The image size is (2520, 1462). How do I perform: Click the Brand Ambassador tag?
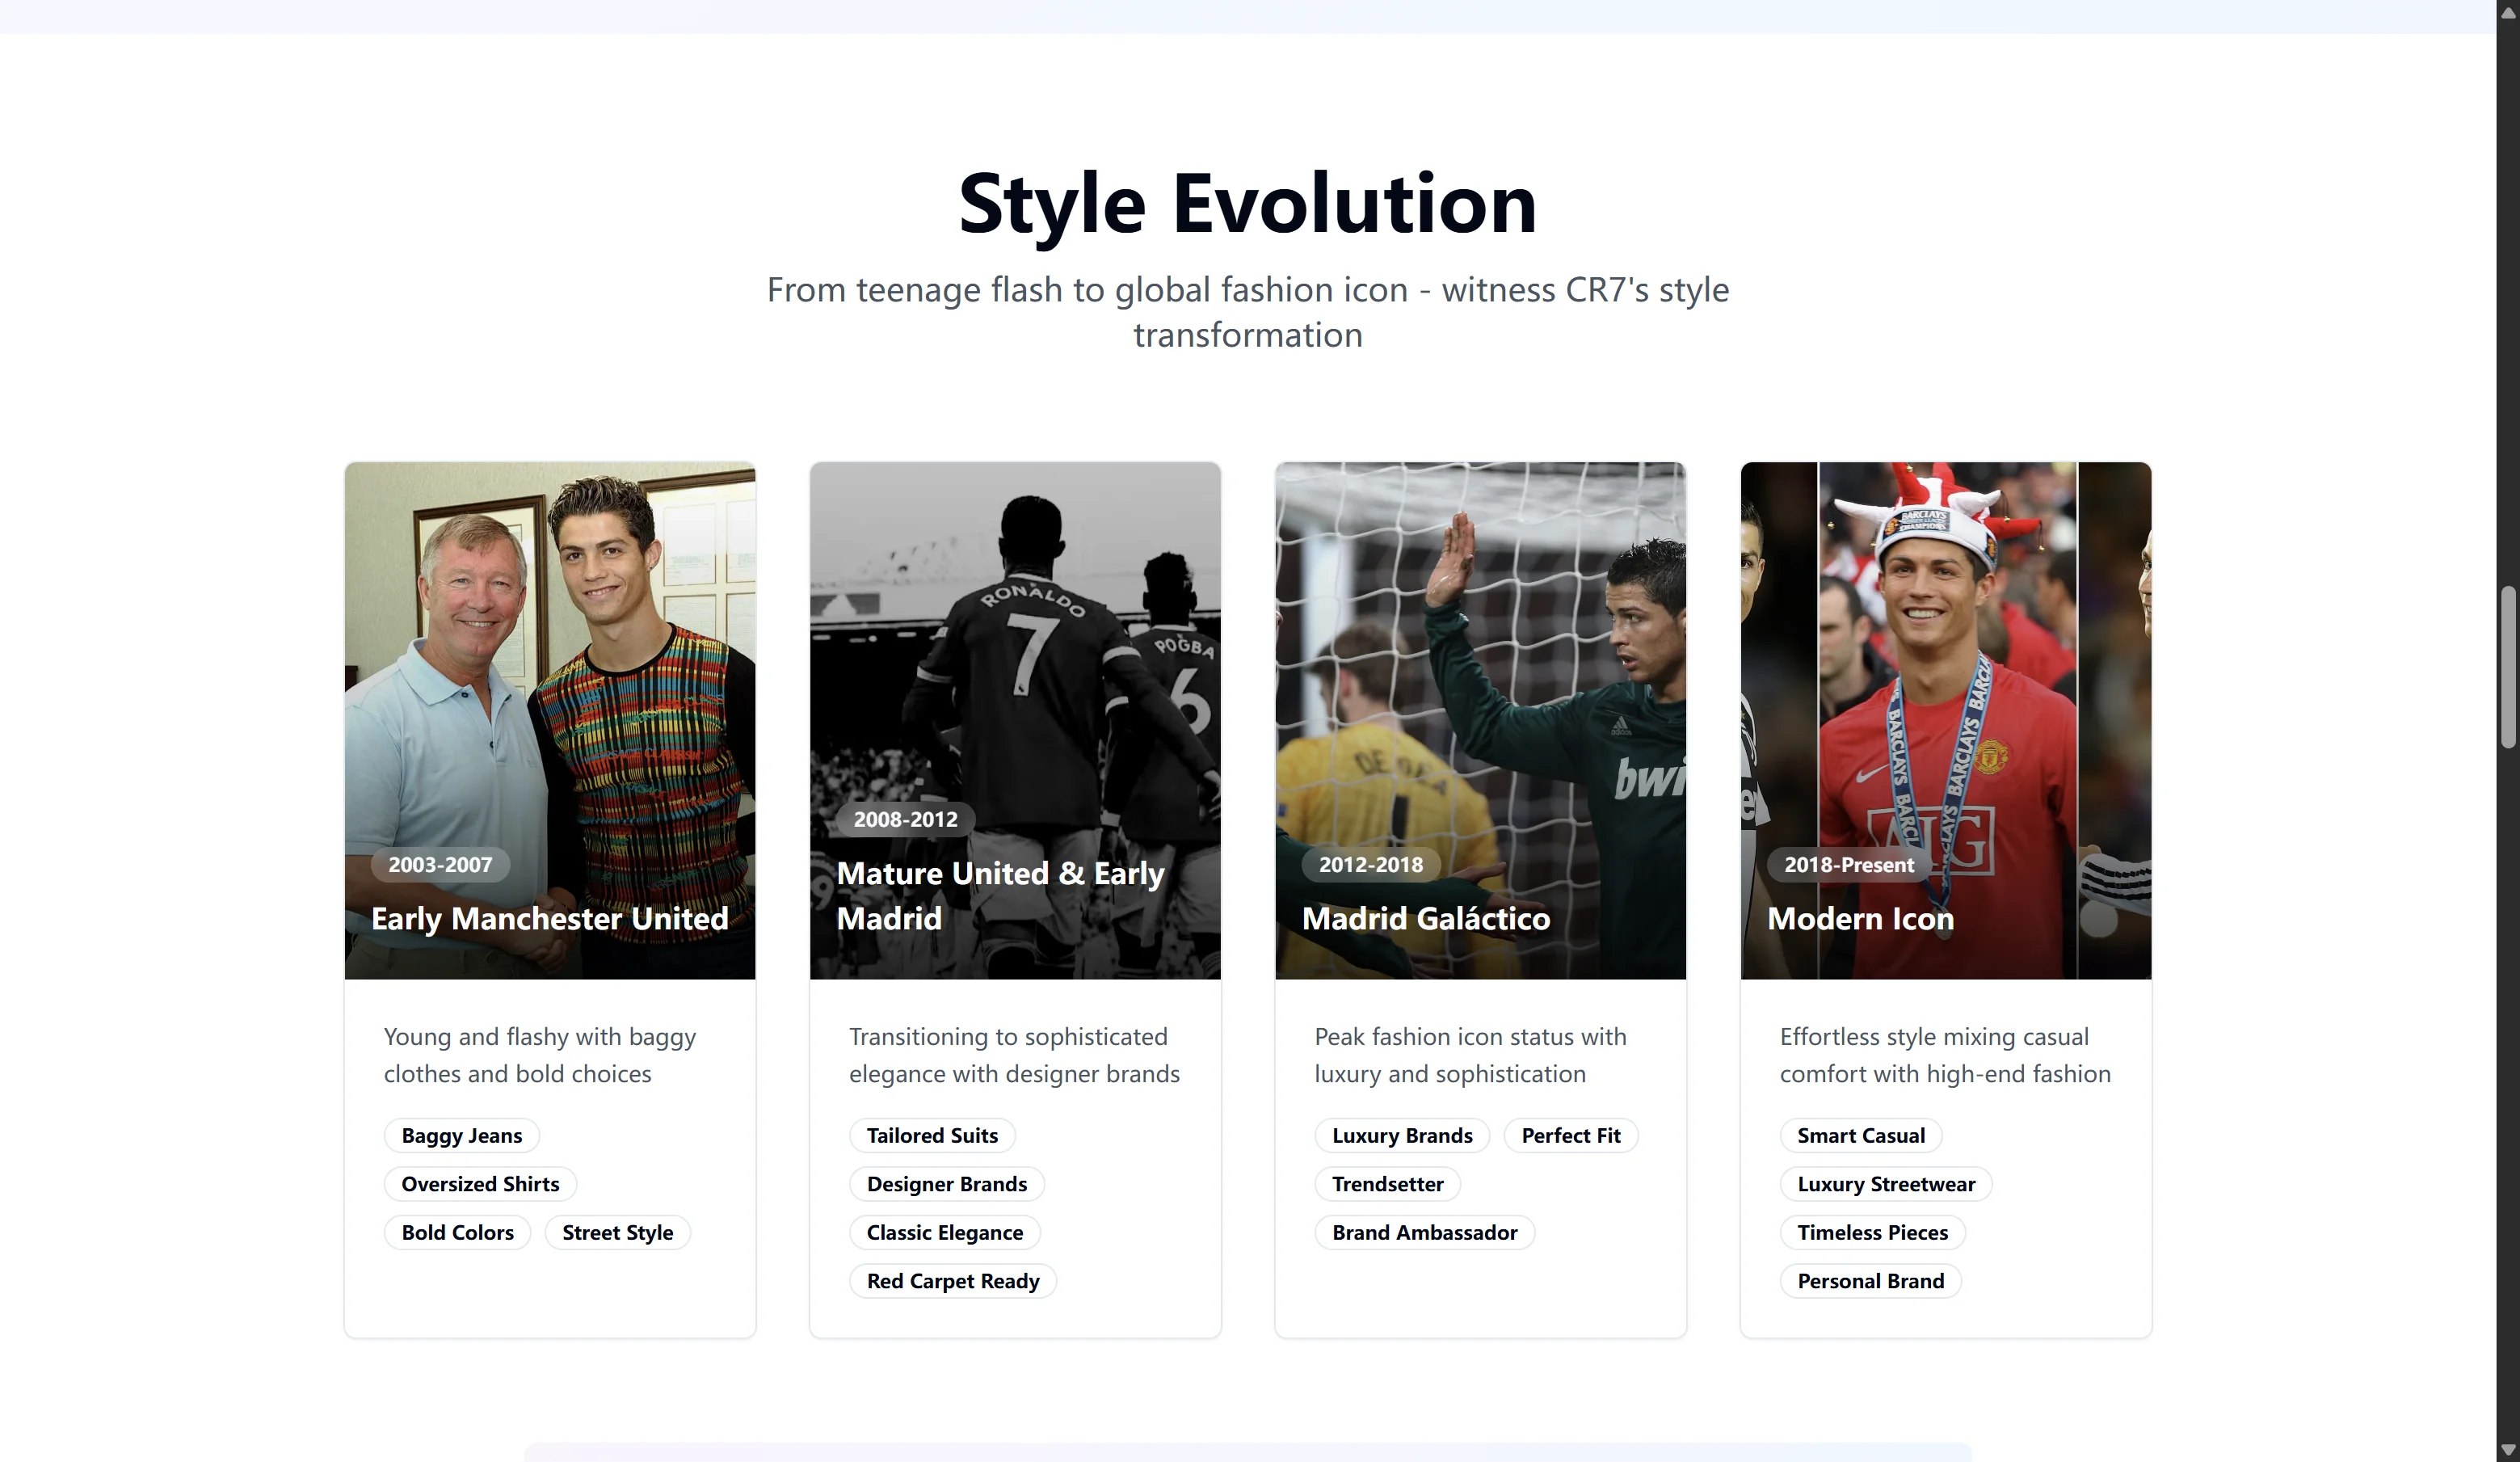click(1424, 1233)
